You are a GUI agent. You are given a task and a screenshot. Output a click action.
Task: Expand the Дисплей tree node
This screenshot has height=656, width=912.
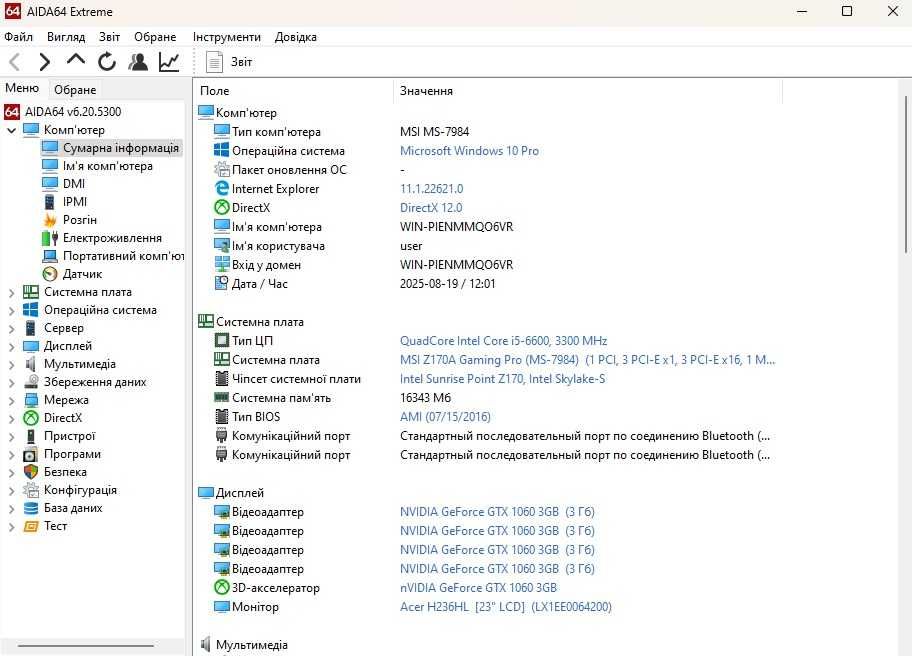coord(11,347)
